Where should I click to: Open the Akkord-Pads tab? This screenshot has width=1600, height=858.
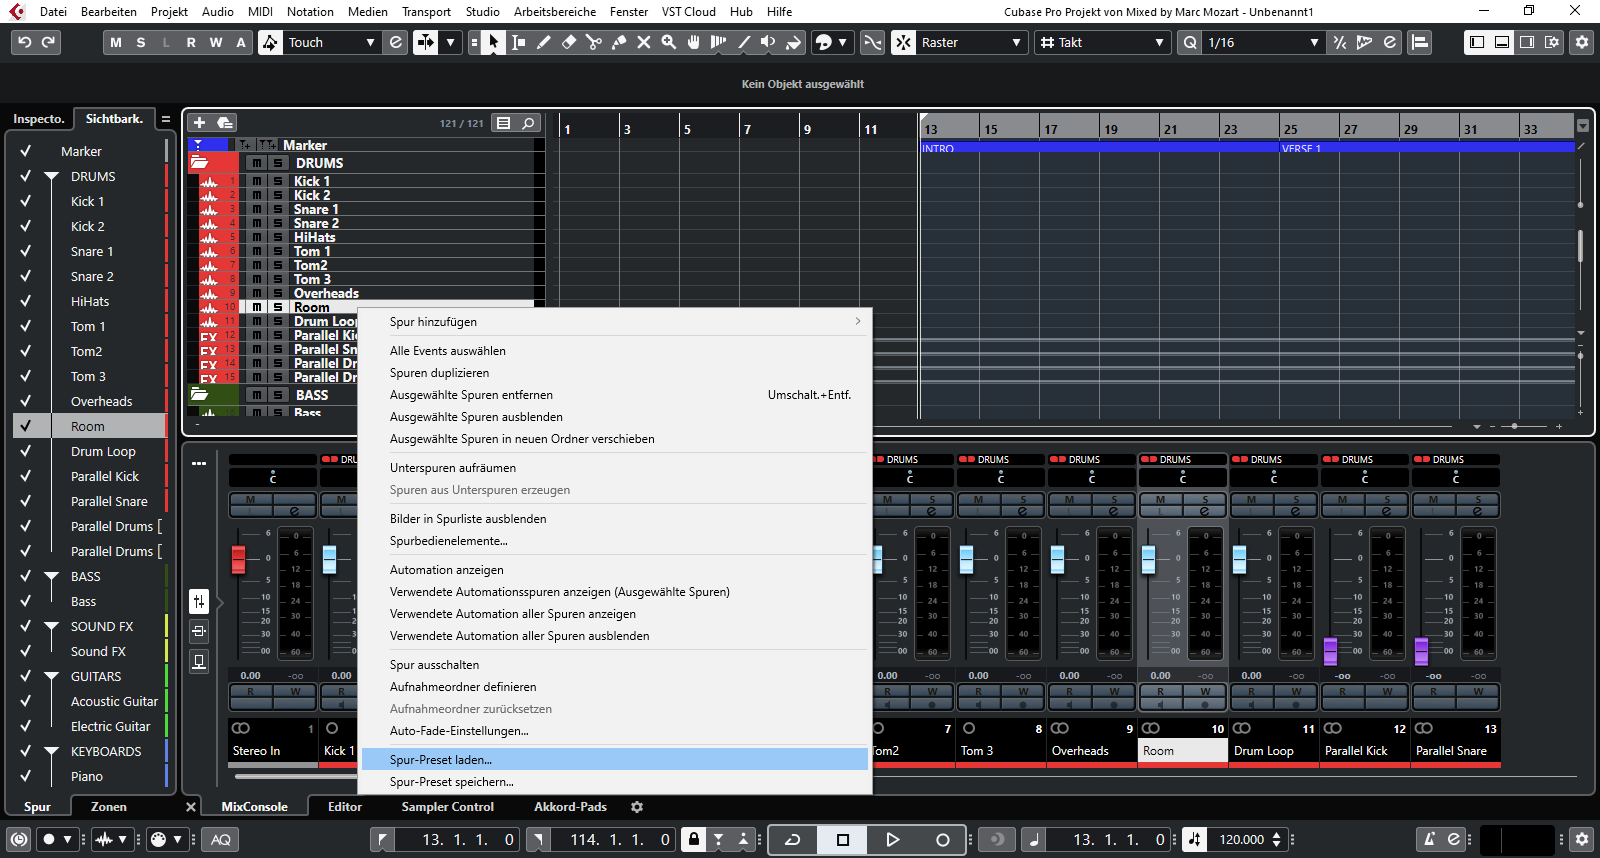pyautogui.click(x=570, y=807)
